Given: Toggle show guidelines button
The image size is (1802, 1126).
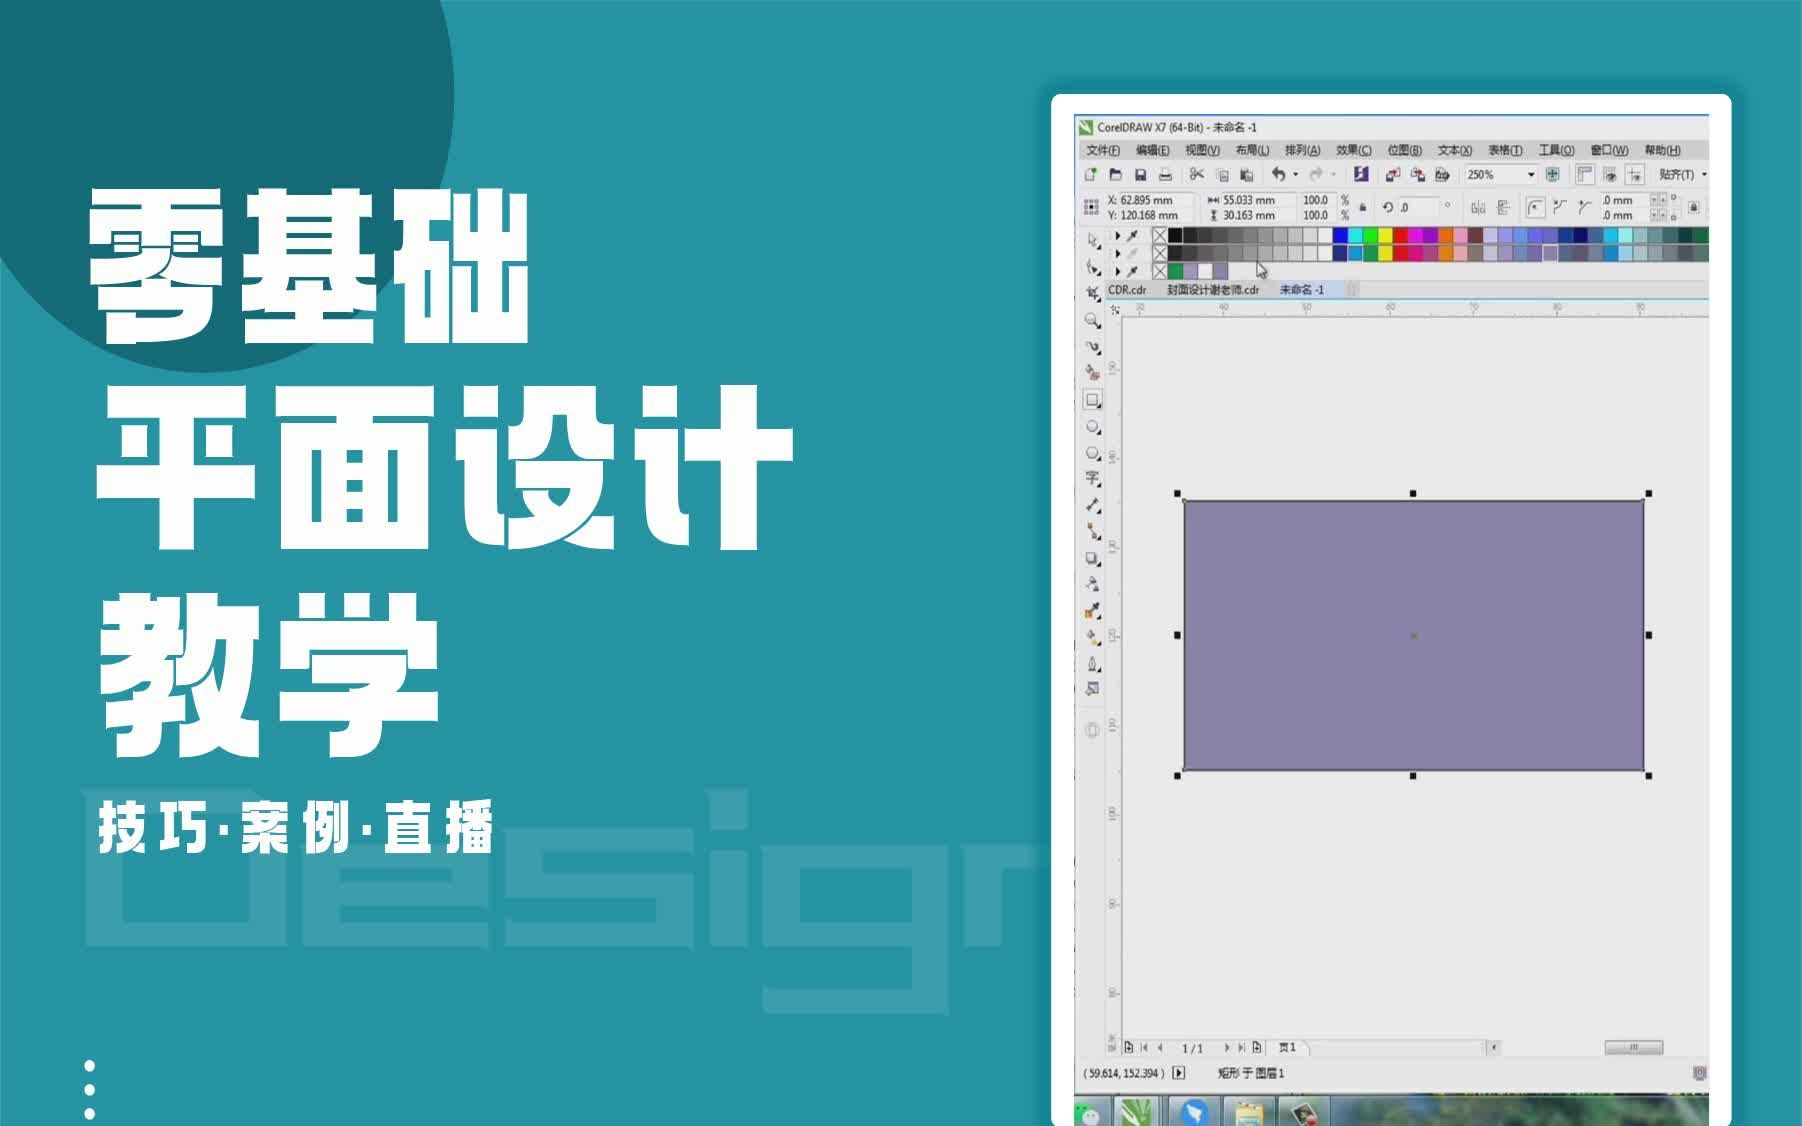Looking at the screenshot, I should pos(1635,174).
